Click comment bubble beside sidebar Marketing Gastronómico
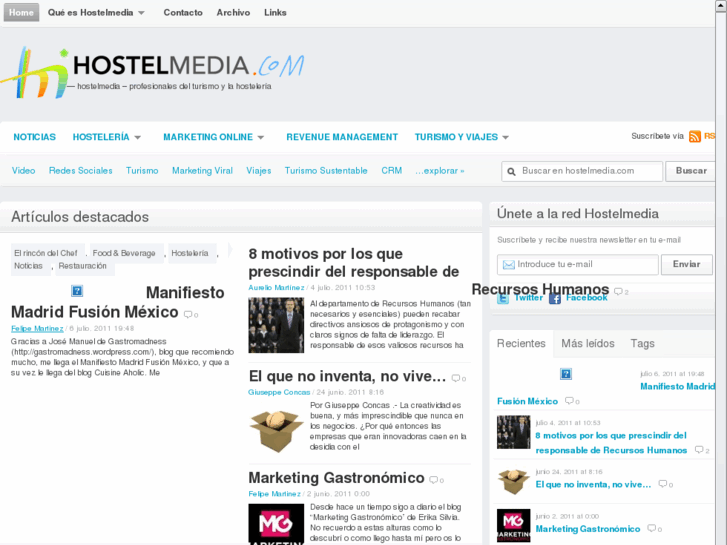 click(x=652, y=528)
